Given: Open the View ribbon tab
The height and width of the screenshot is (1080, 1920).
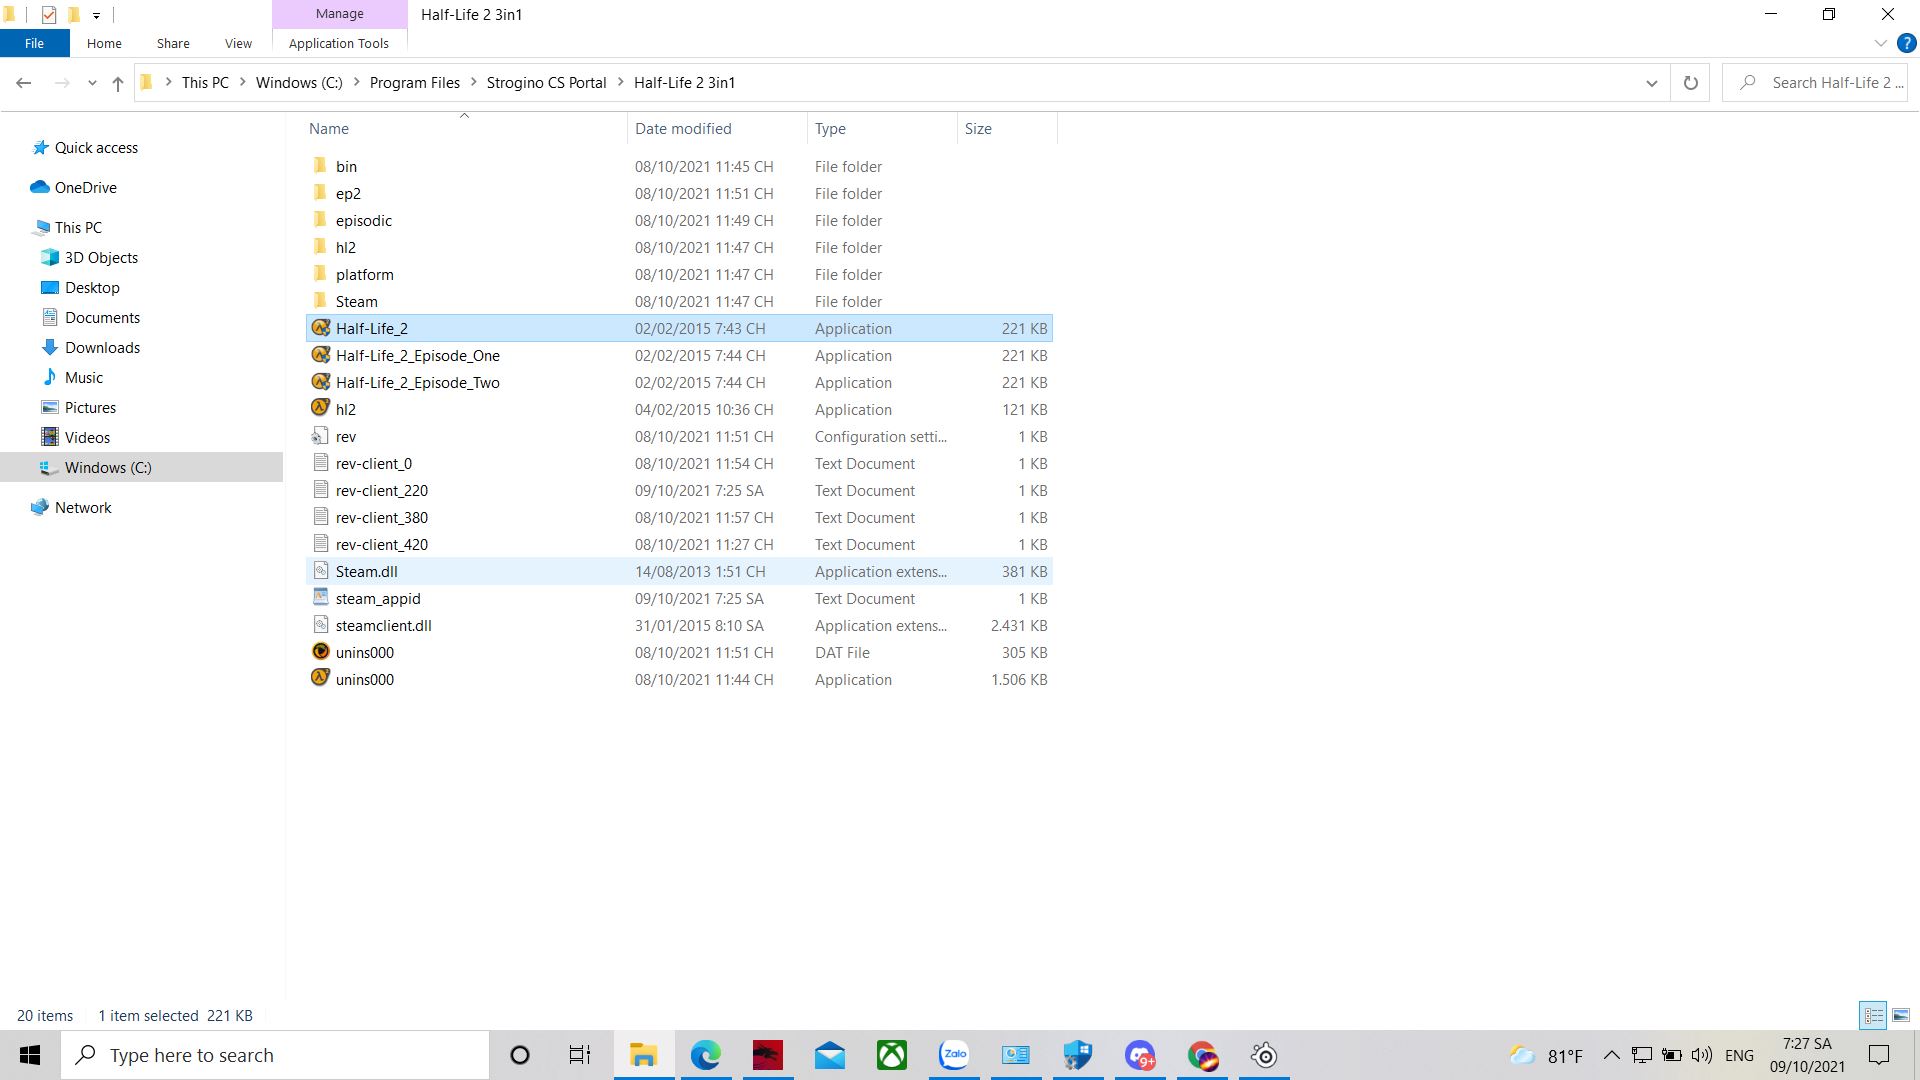Looking at the screenshot, I should click(238, 43).
